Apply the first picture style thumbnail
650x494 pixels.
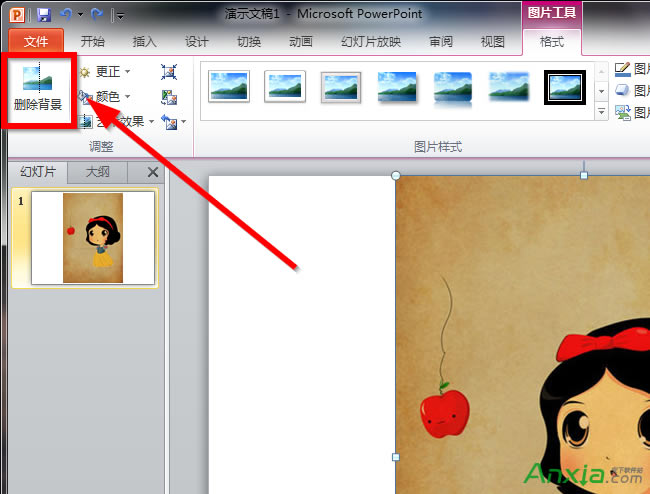pos(229,87)
